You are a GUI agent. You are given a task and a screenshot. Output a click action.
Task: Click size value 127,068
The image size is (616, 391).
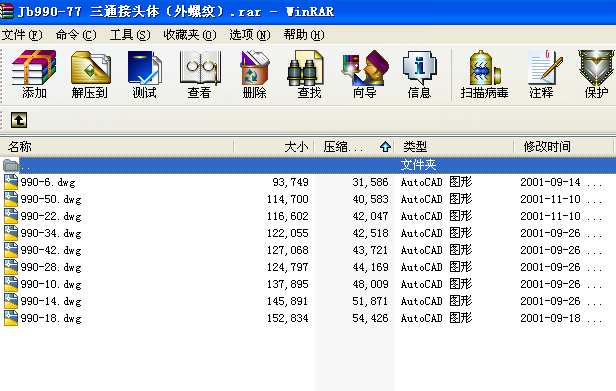tap(288, 250)
